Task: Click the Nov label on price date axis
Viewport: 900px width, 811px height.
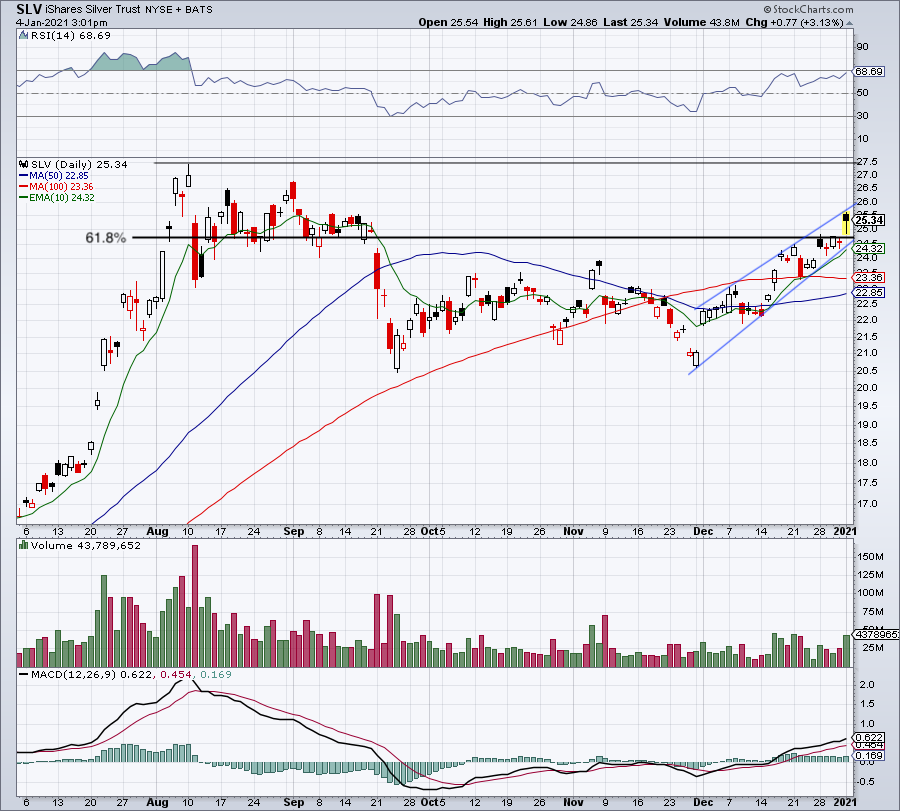Action: [x=573, y=531]
